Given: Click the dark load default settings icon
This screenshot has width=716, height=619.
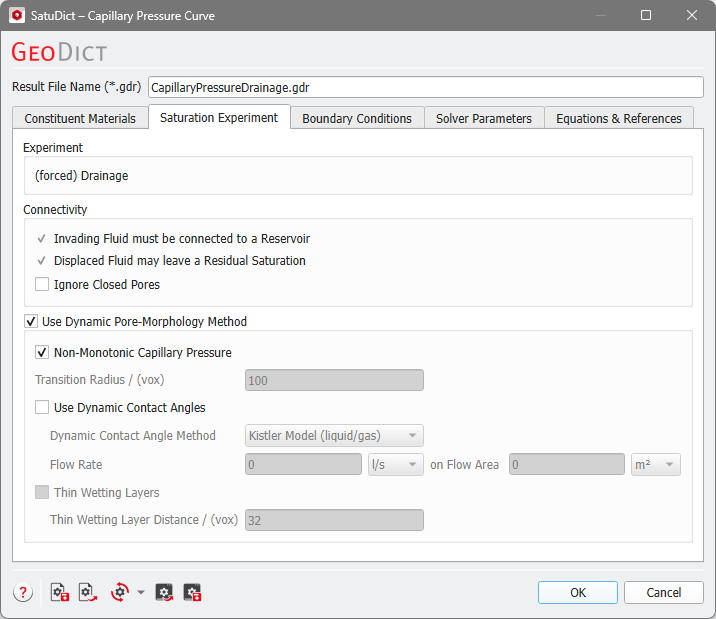Looking at the screenshot, I should click(165, 592).
